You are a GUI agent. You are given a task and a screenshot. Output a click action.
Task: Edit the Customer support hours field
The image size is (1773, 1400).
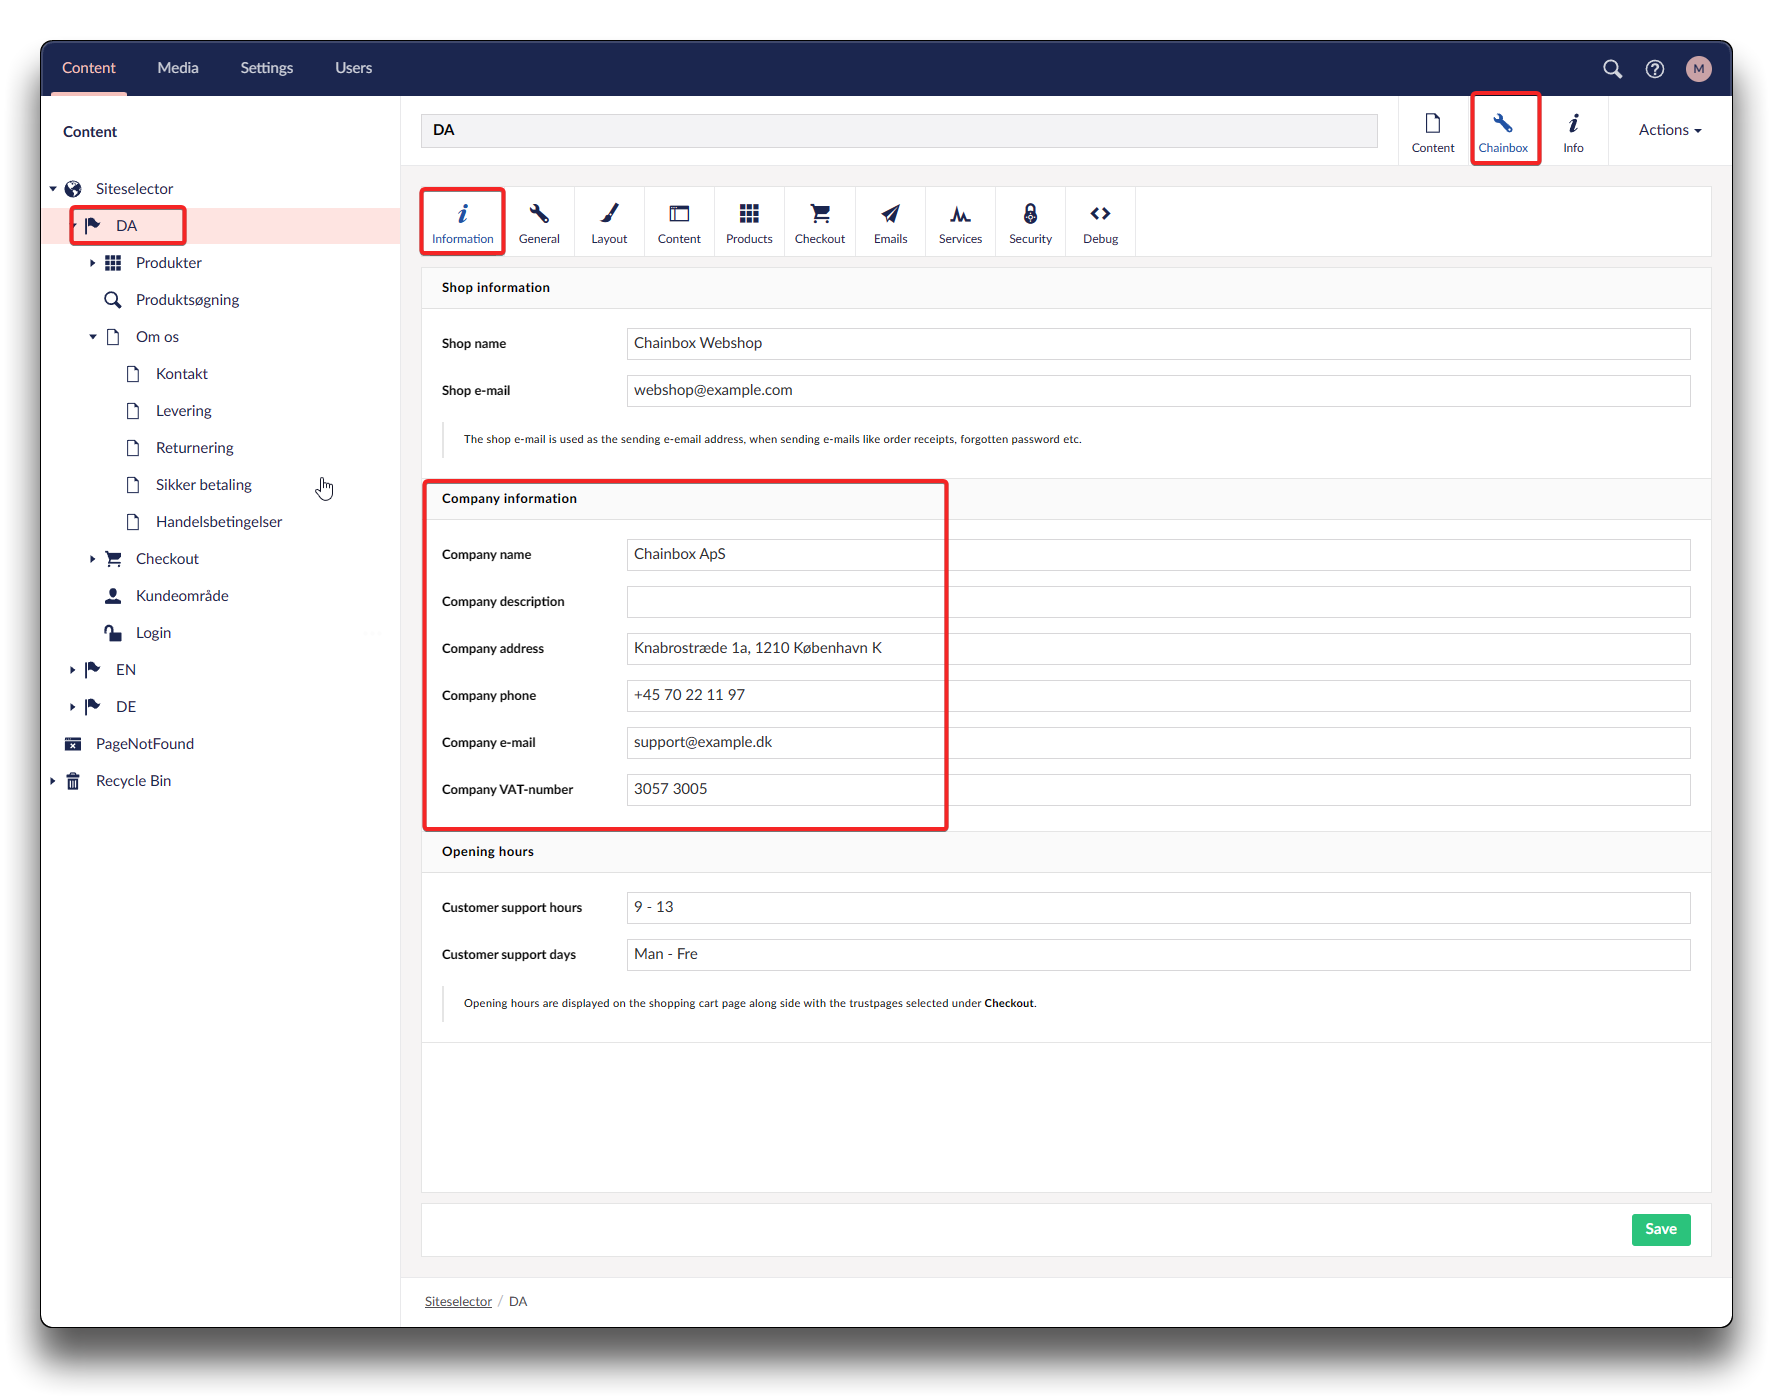click(x=1158, y=907)
